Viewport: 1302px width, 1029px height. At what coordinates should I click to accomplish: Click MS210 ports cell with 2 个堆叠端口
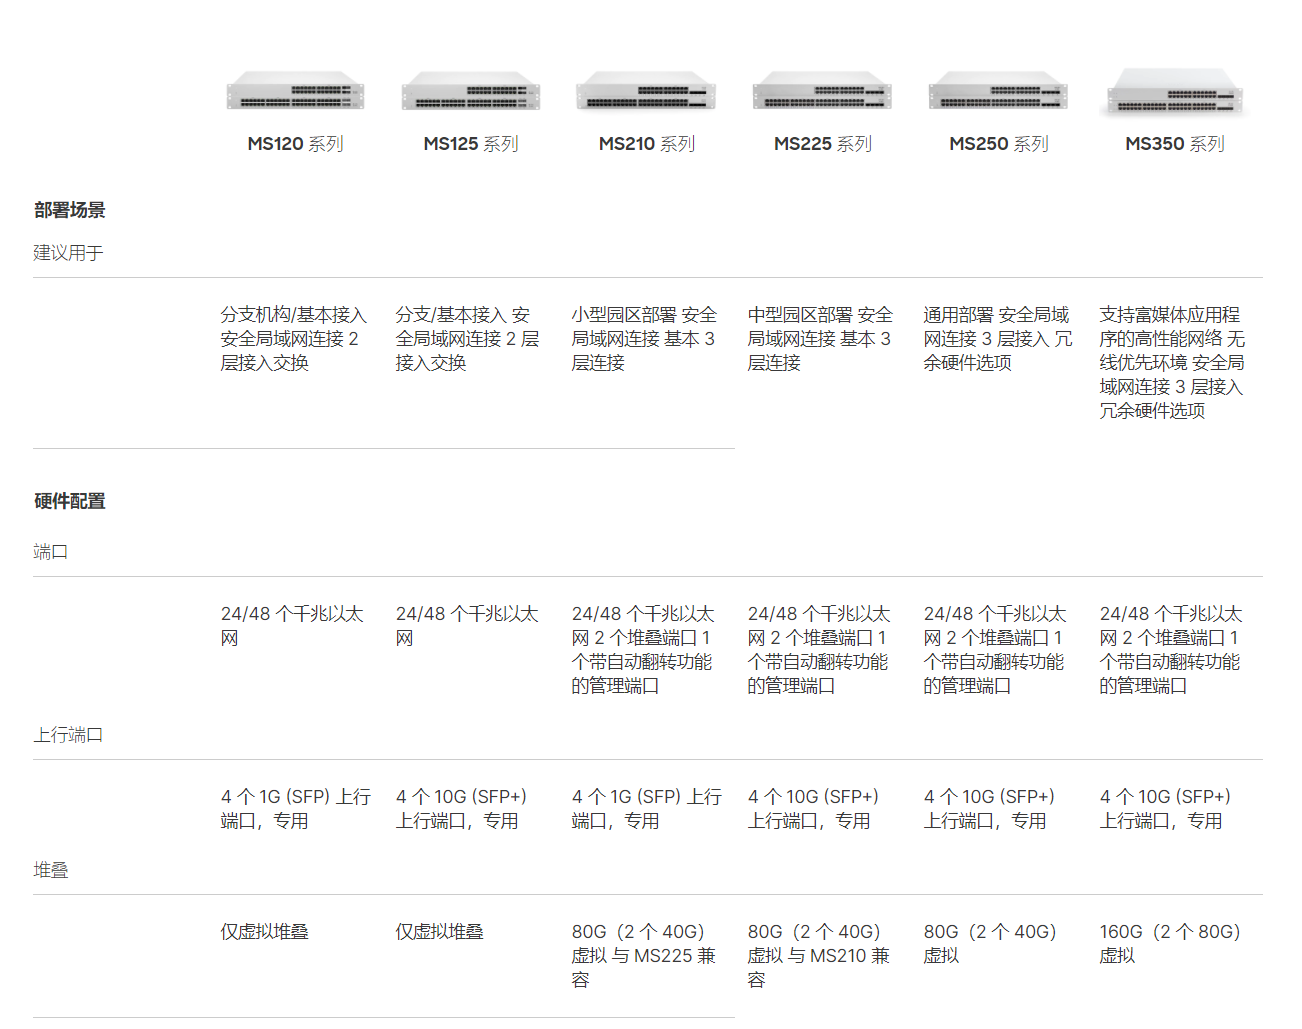click(x=643, y=650)
